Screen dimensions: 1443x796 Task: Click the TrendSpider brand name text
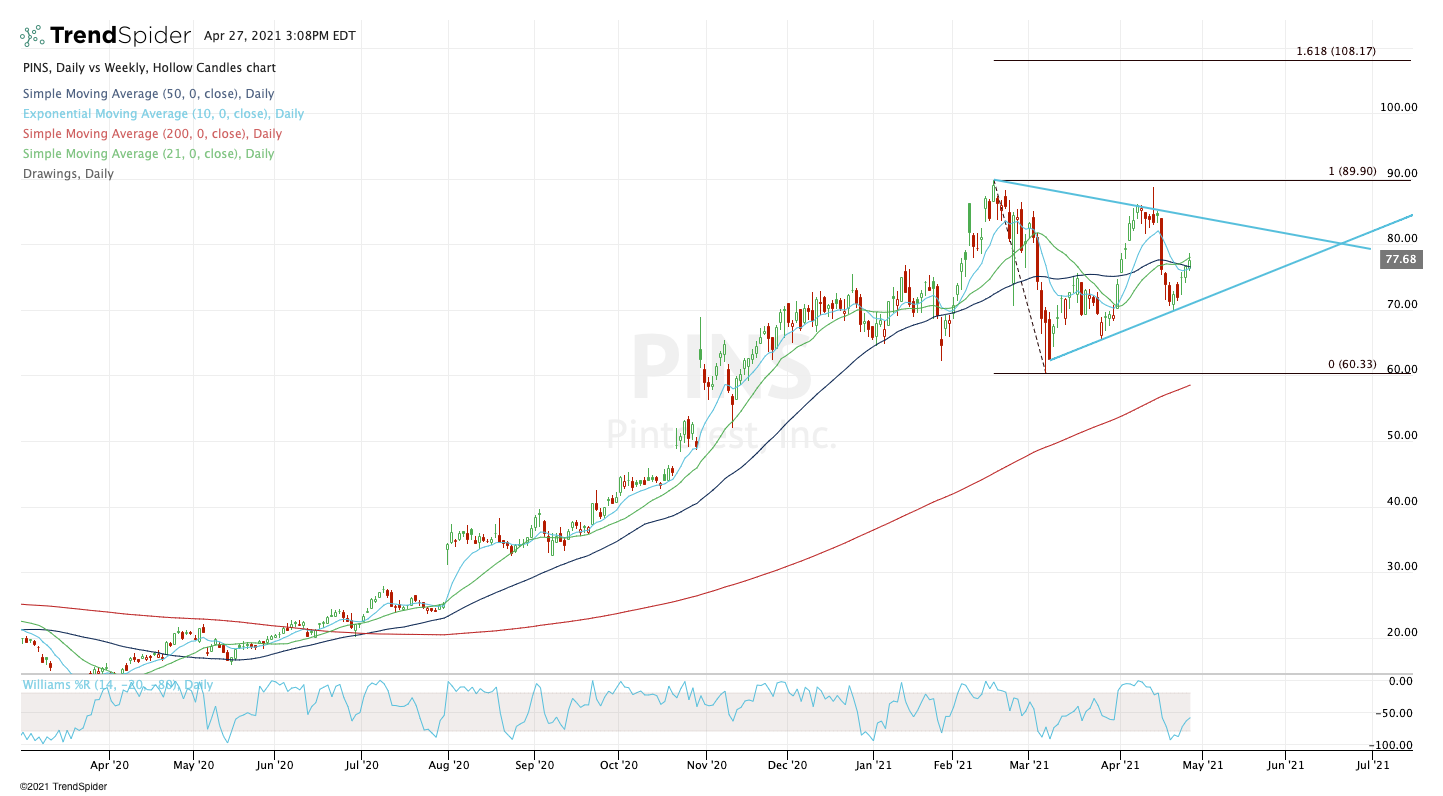[x=120, y=36]
